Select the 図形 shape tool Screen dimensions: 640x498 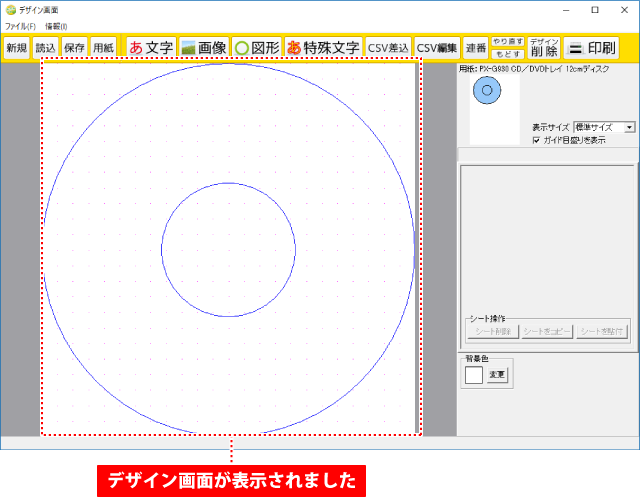[x=257, y=48]
